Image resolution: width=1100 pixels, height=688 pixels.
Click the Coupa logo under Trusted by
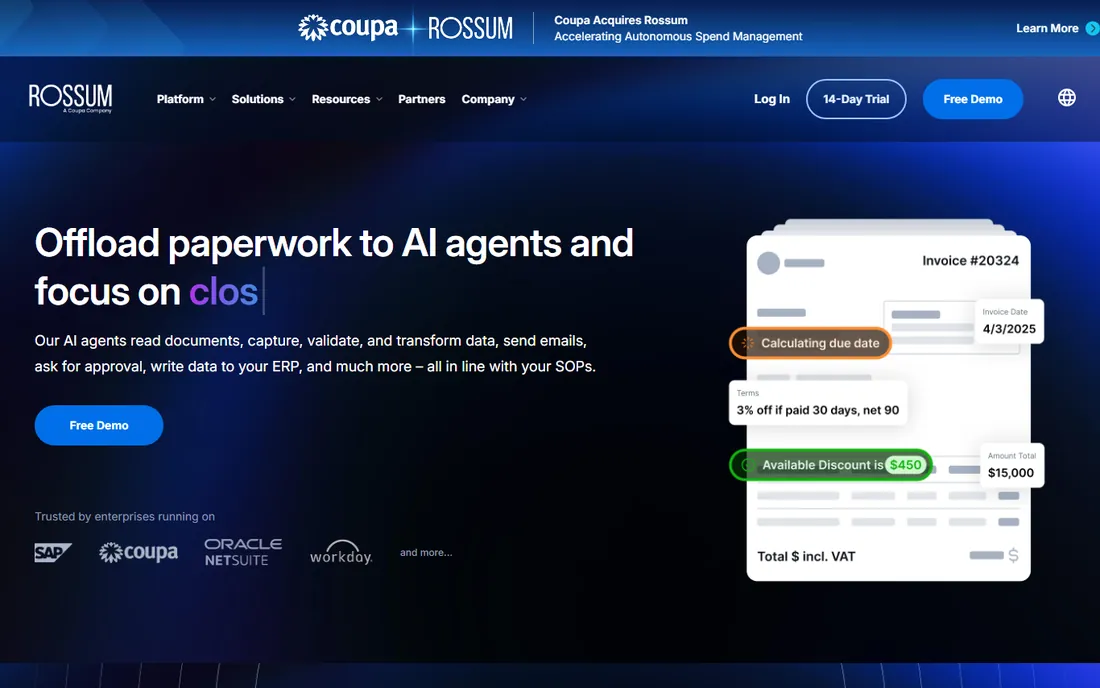coord(138,553)
